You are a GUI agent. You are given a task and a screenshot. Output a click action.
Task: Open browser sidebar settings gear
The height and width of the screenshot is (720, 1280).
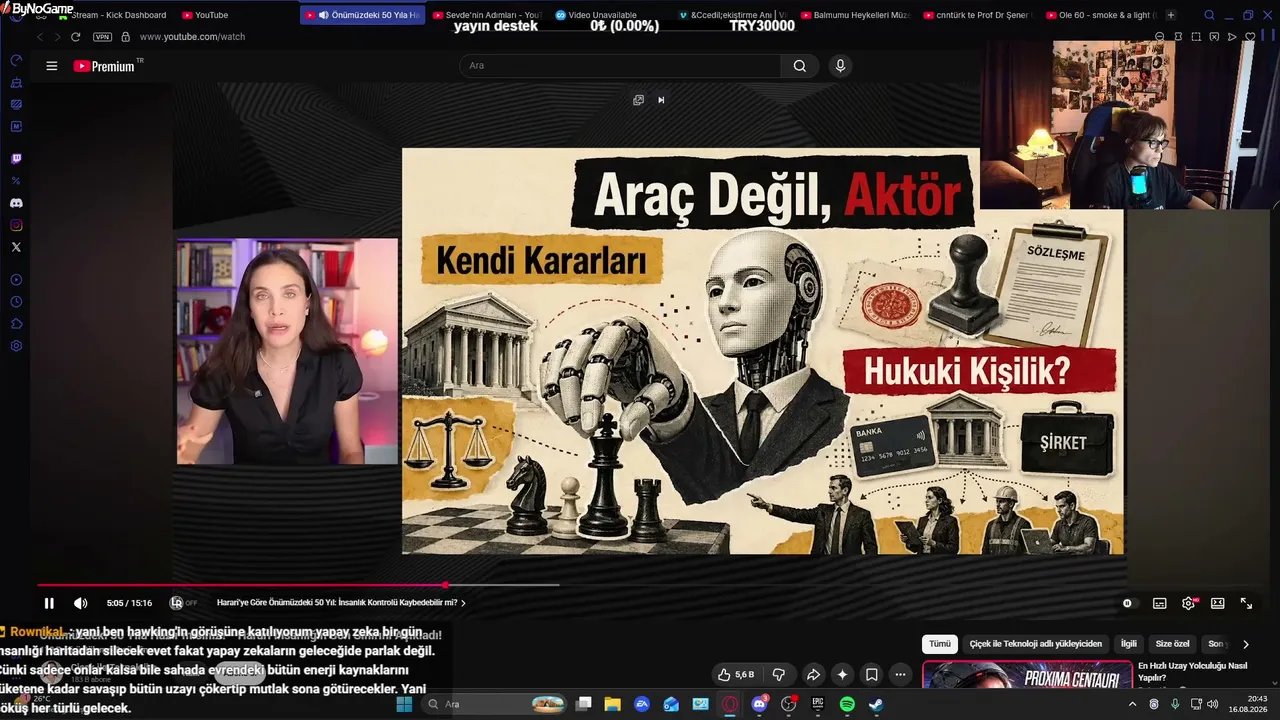16,346
